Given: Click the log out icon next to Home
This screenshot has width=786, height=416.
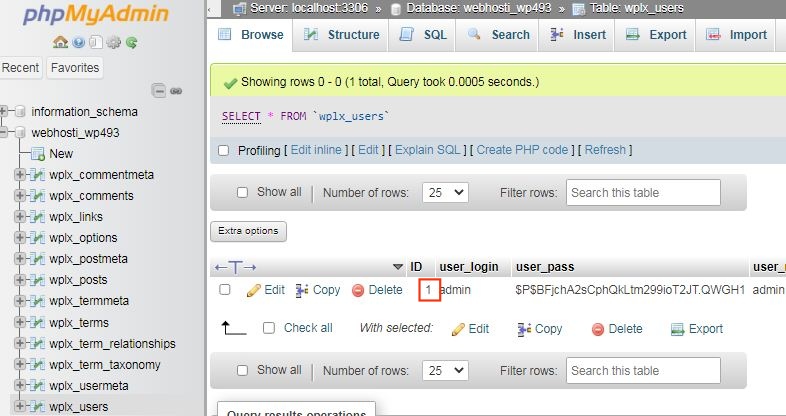Looking at the screenshot, I should [x=78, y=43].
